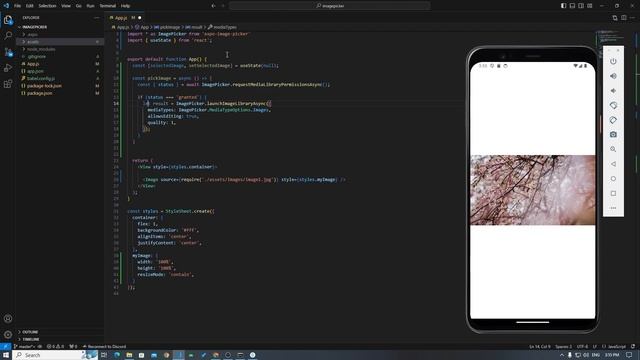Open the Explorer view in the activity bar
The width and height of the screenshot is (640, 360).
pyautogui.click(x=8, y=20)
